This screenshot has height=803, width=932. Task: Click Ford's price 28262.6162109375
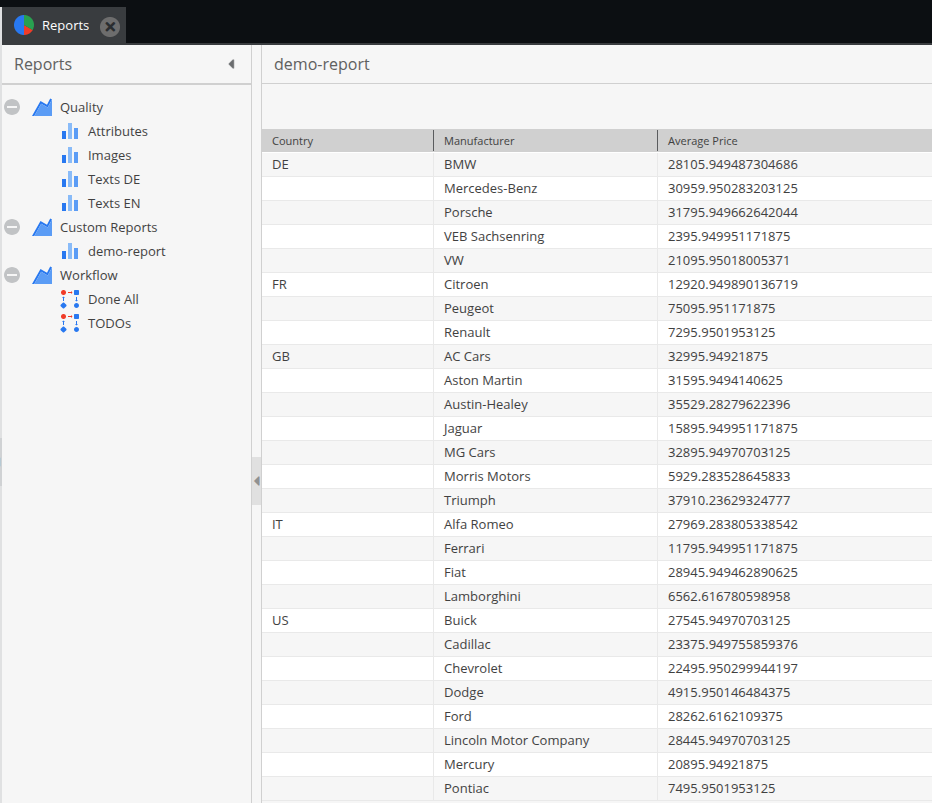(x=725, y=717)
